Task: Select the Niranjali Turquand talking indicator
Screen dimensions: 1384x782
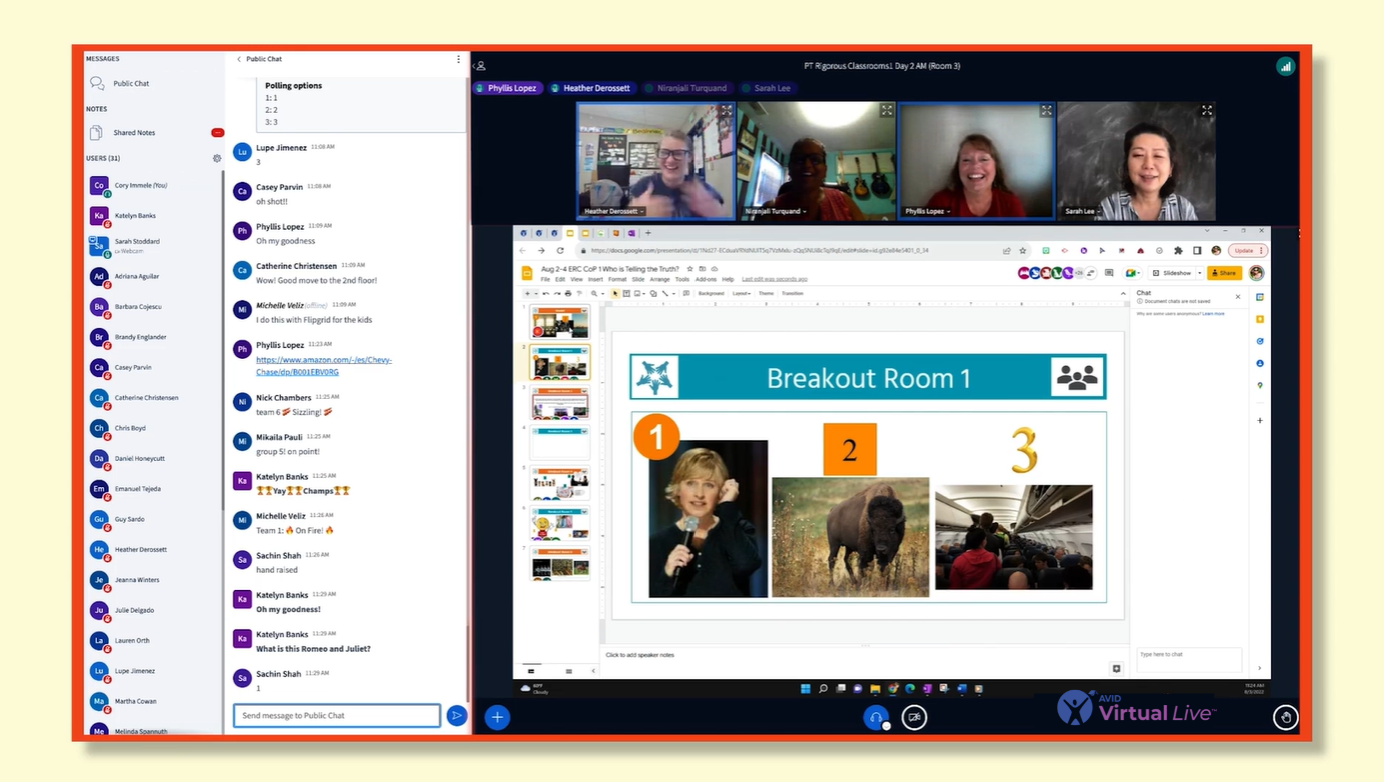Action: pyautogui.click(x=687, y=88)
